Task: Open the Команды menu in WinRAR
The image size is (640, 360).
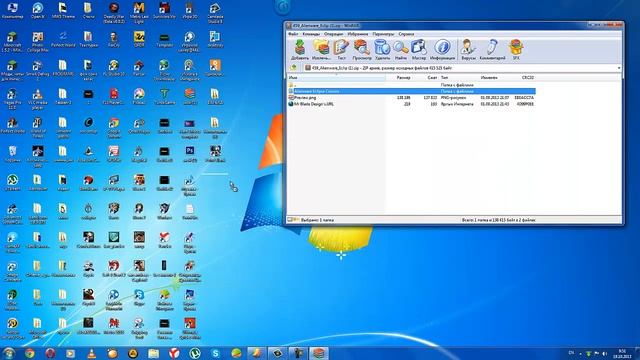Action: (x=311, y=34)
